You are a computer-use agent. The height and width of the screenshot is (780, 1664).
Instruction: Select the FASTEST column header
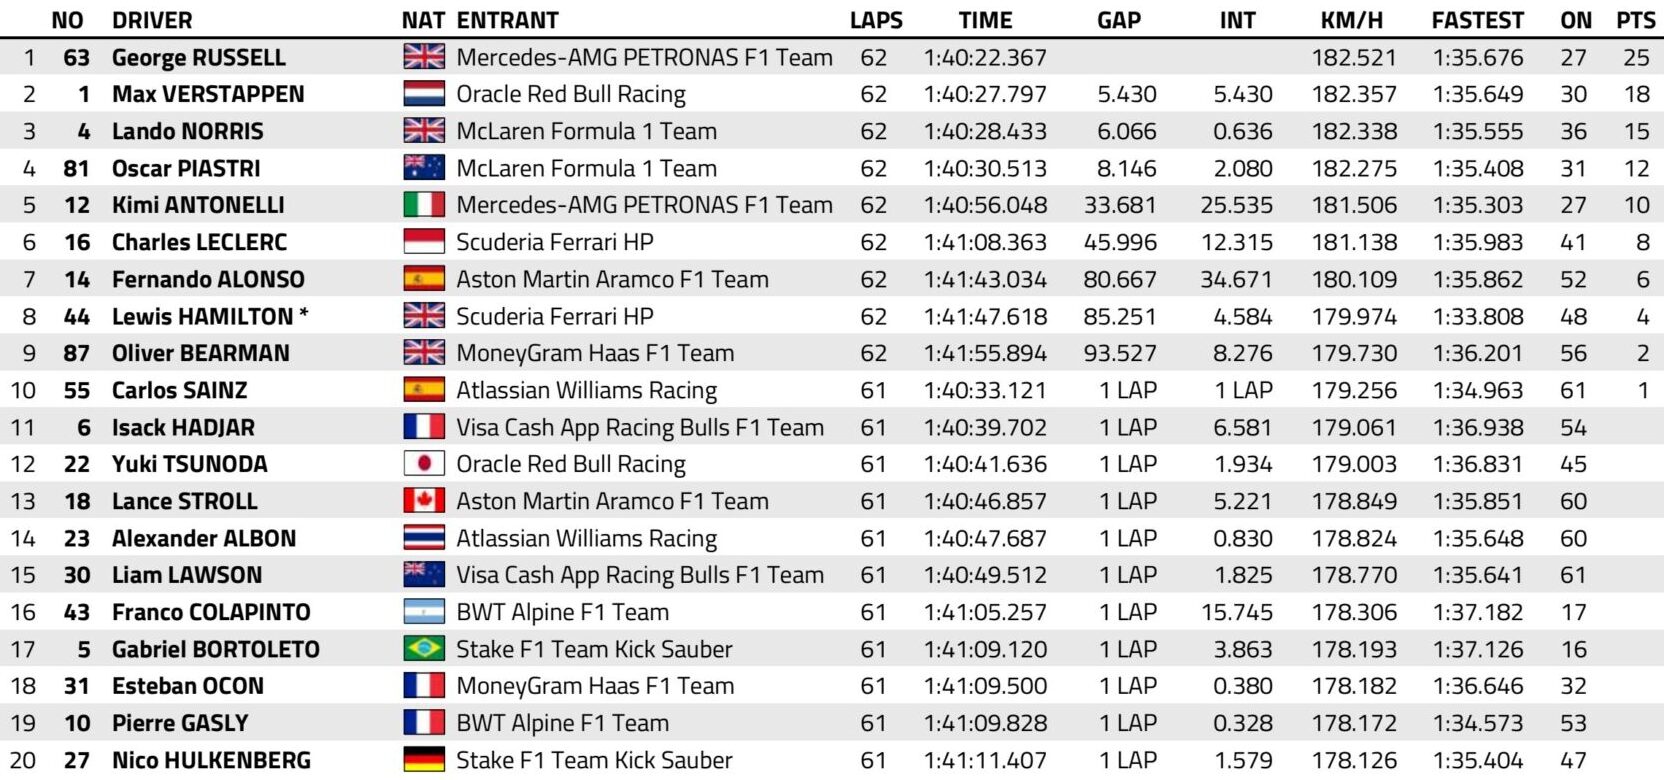click(x=1477, y=20)
